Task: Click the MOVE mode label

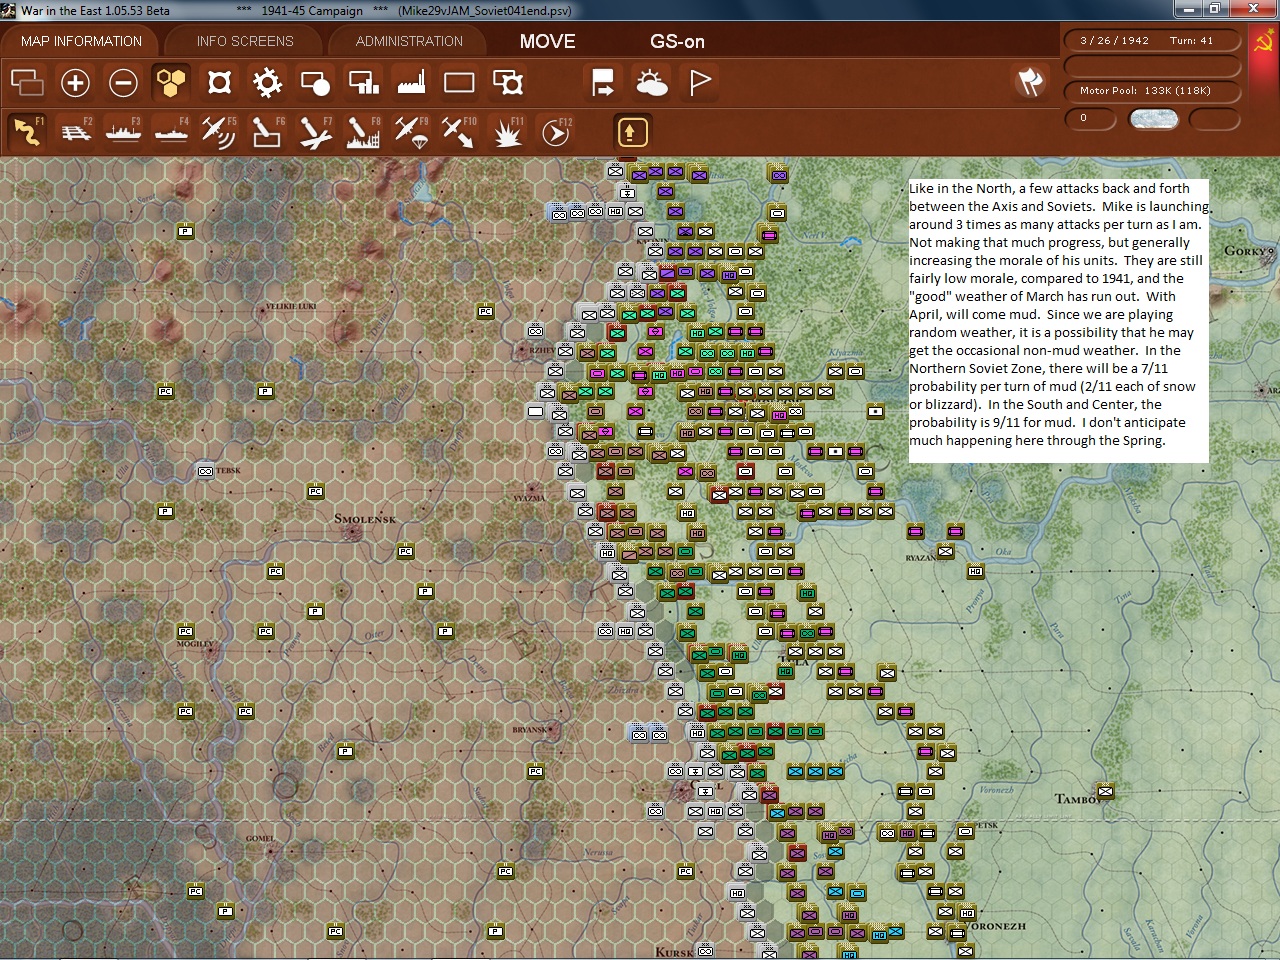Action: 548,41
